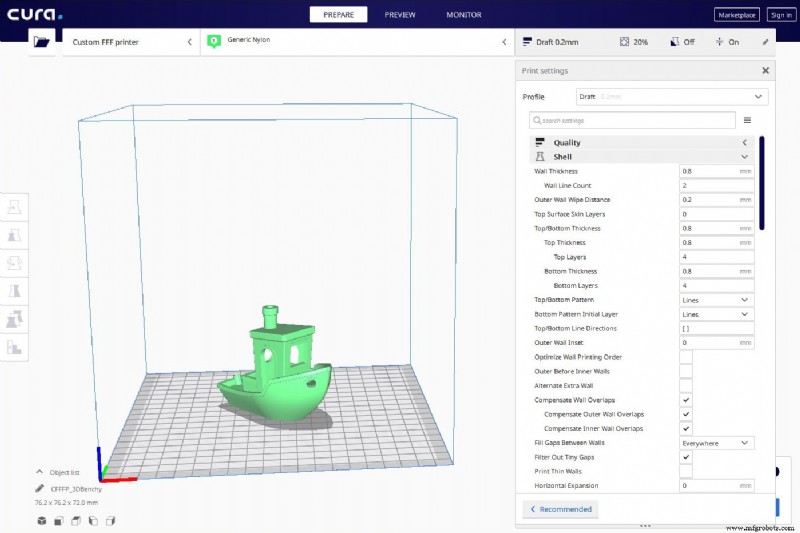Viewport: 800px width, 533px height.
Task: Switch to left view cube icon
Action: [x=93, y=521]
